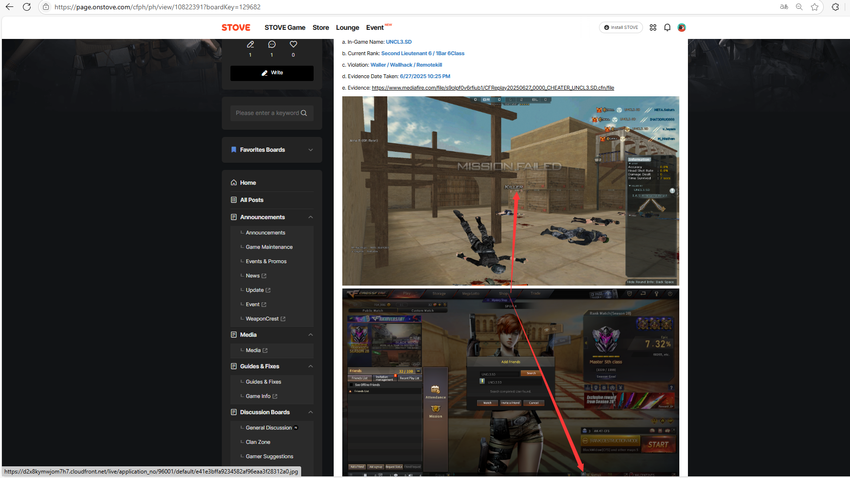Open the STOVE Game menu
Image resolution: width=850 pixels, height=478 pixels.
(285, 28)
